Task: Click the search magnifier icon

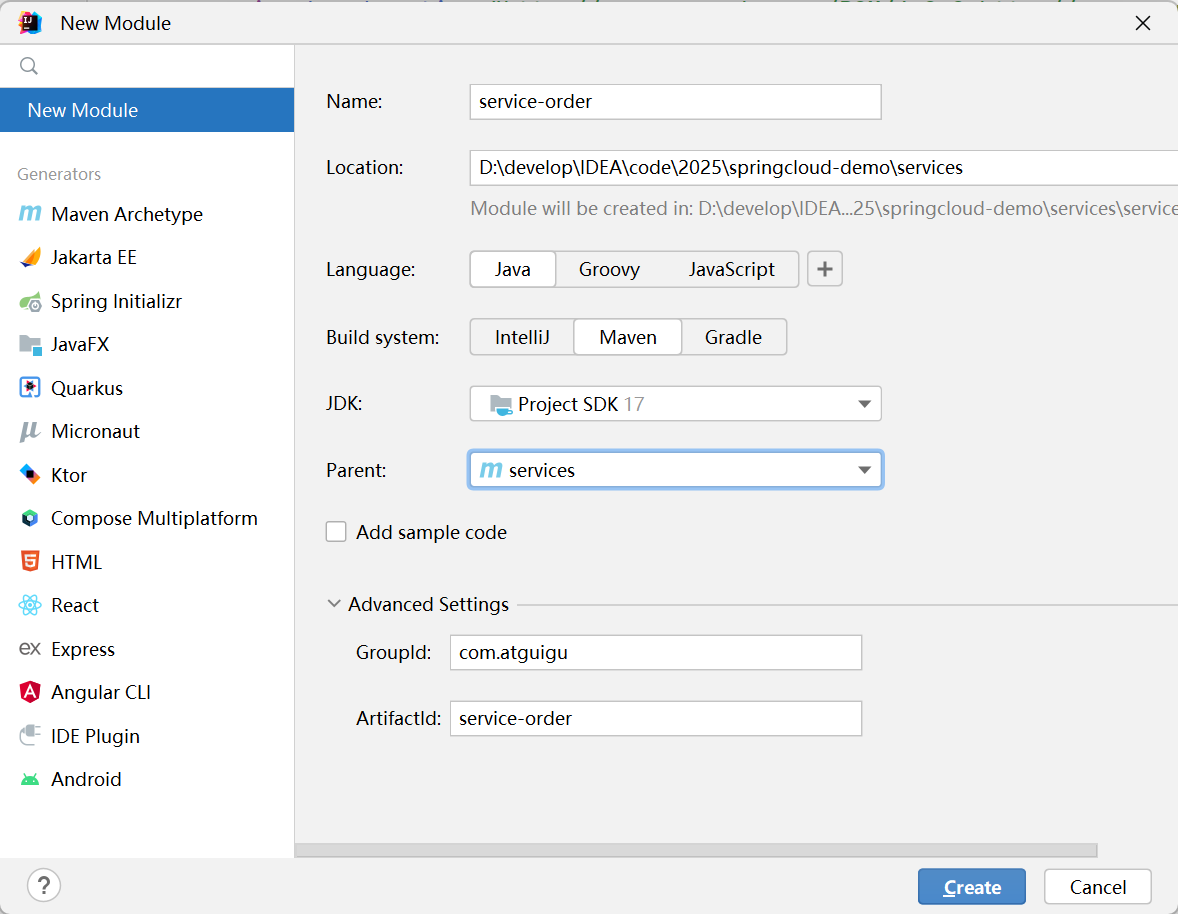Action: click(29, 66)
